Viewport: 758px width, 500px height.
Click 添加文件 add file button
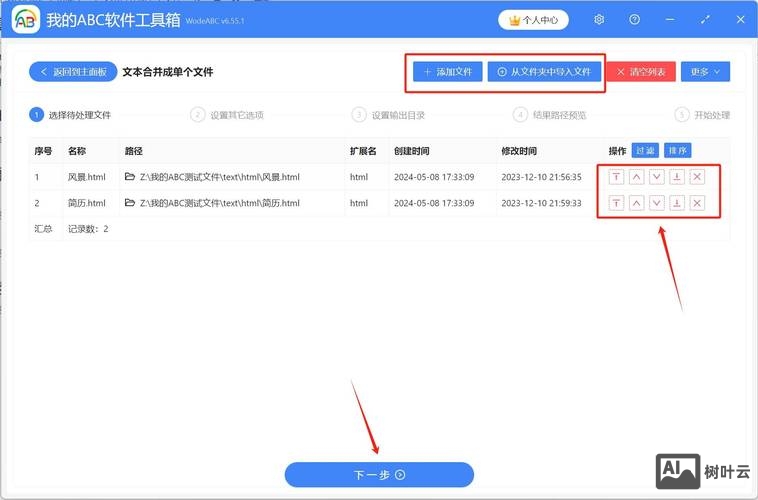(x=448, y=72)
